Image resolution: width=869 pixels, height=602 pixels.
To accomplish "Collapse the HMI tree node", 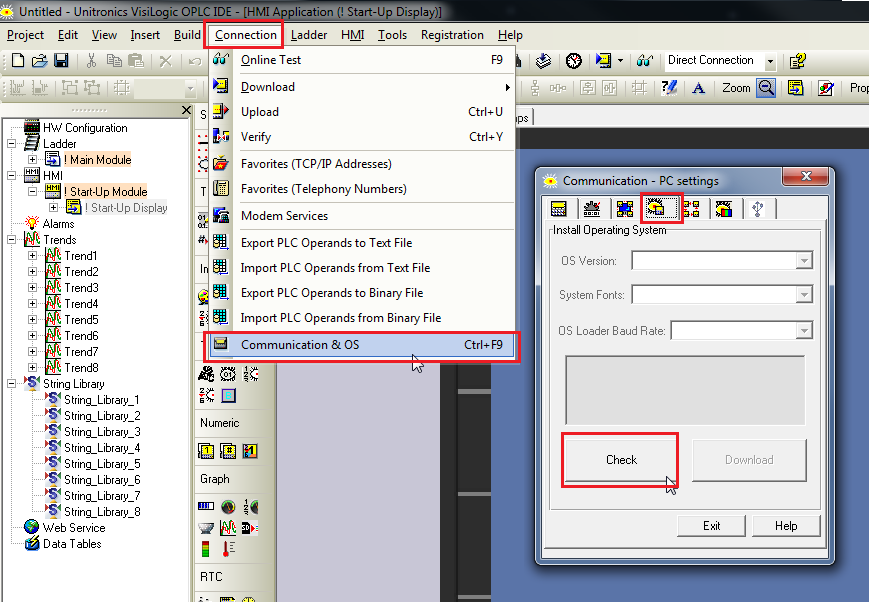I will [12, 176].
